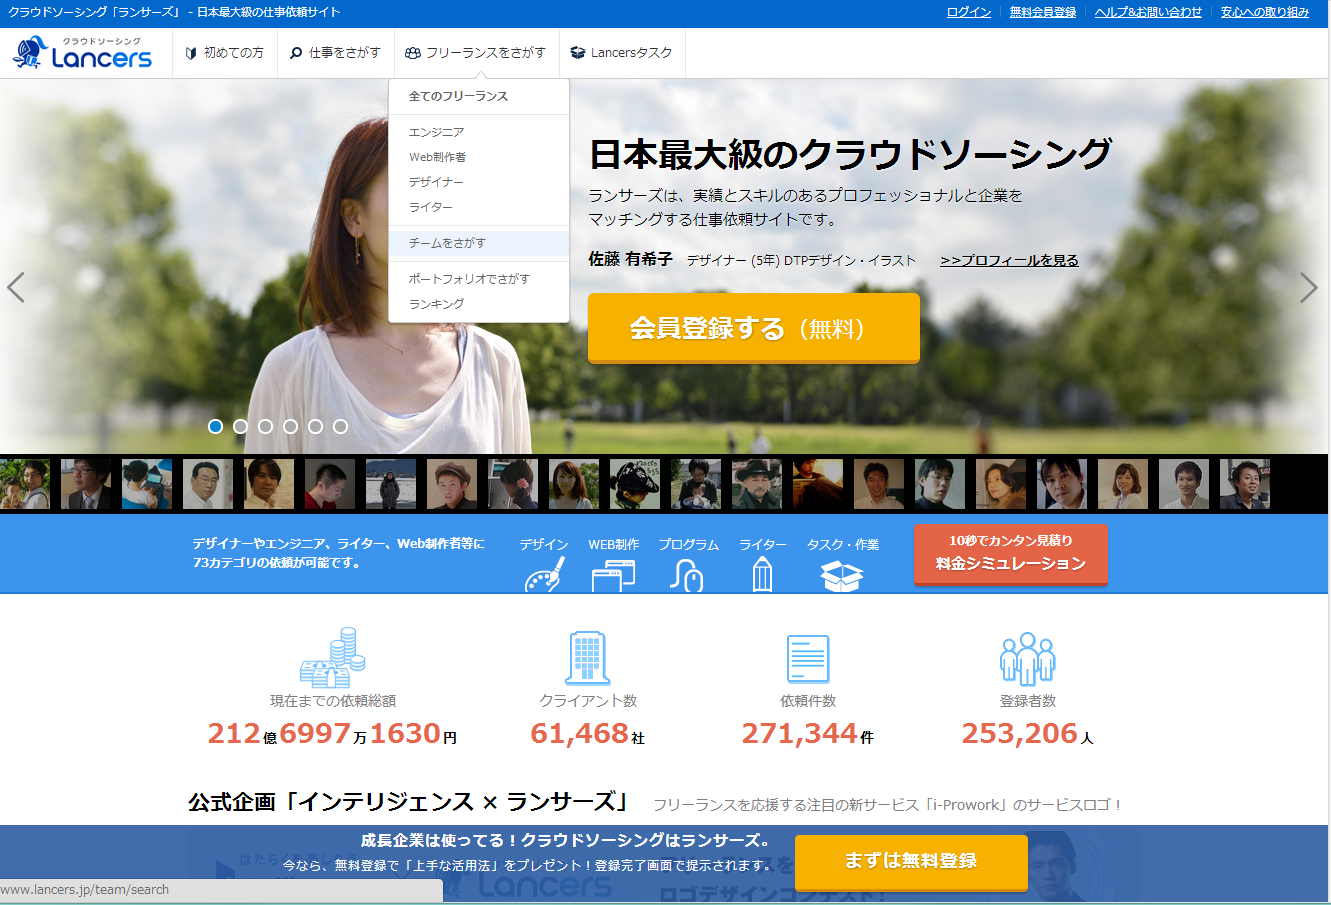Click the 料金シミュレーション button
Viewport: 1331px width, 905px height.
point(1010,553)
